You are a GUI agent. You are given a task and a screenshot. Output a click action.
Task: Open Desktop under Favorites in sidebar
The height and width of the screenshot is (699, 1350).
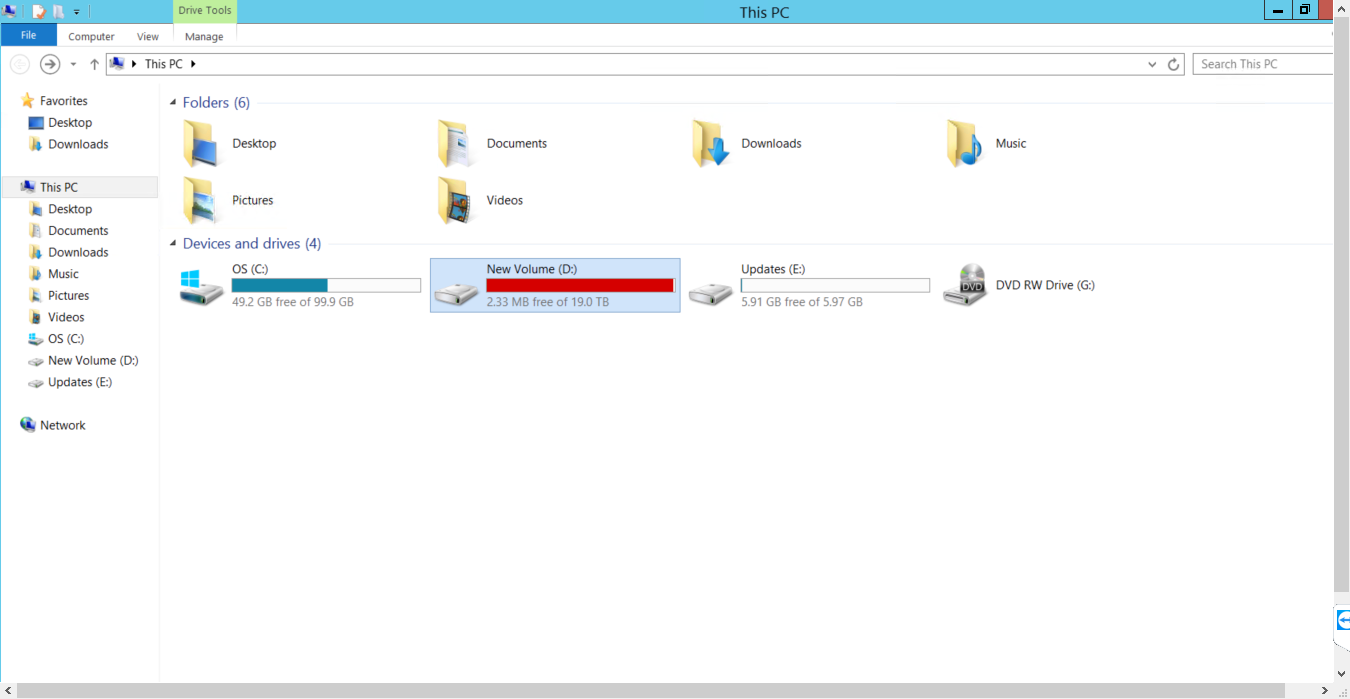70,123
